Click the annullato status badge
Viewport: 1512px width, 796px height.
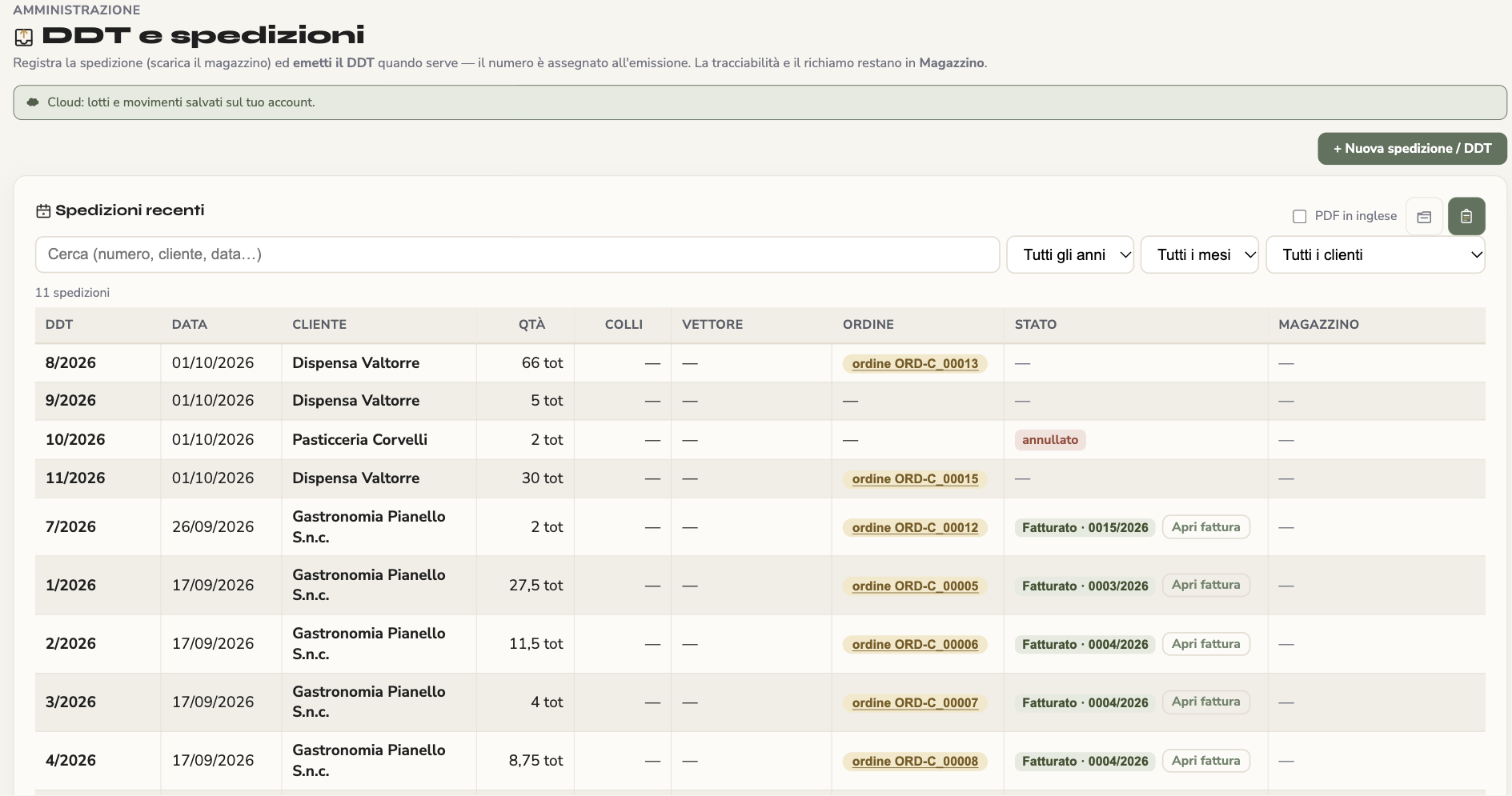1050,440
